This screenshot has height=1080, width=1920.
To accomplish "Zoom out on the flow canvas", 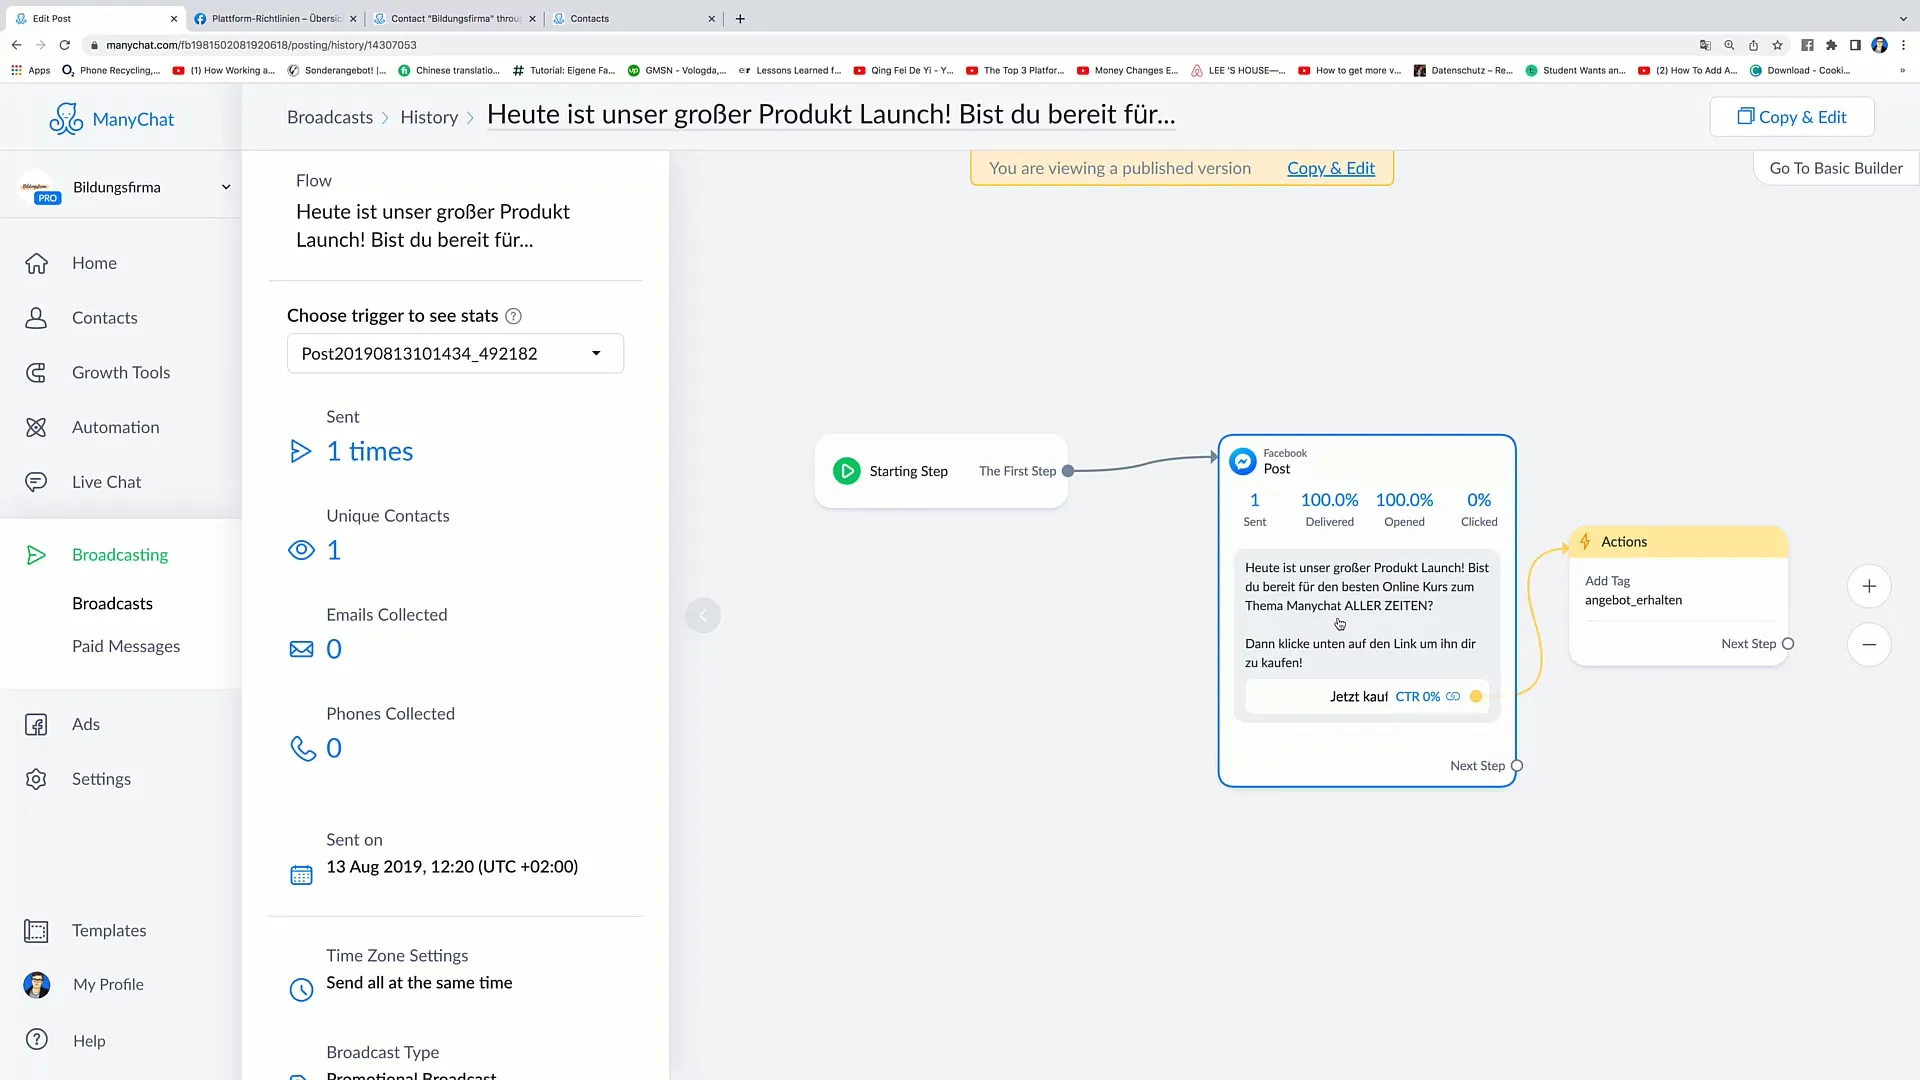I will (1869, 645).
